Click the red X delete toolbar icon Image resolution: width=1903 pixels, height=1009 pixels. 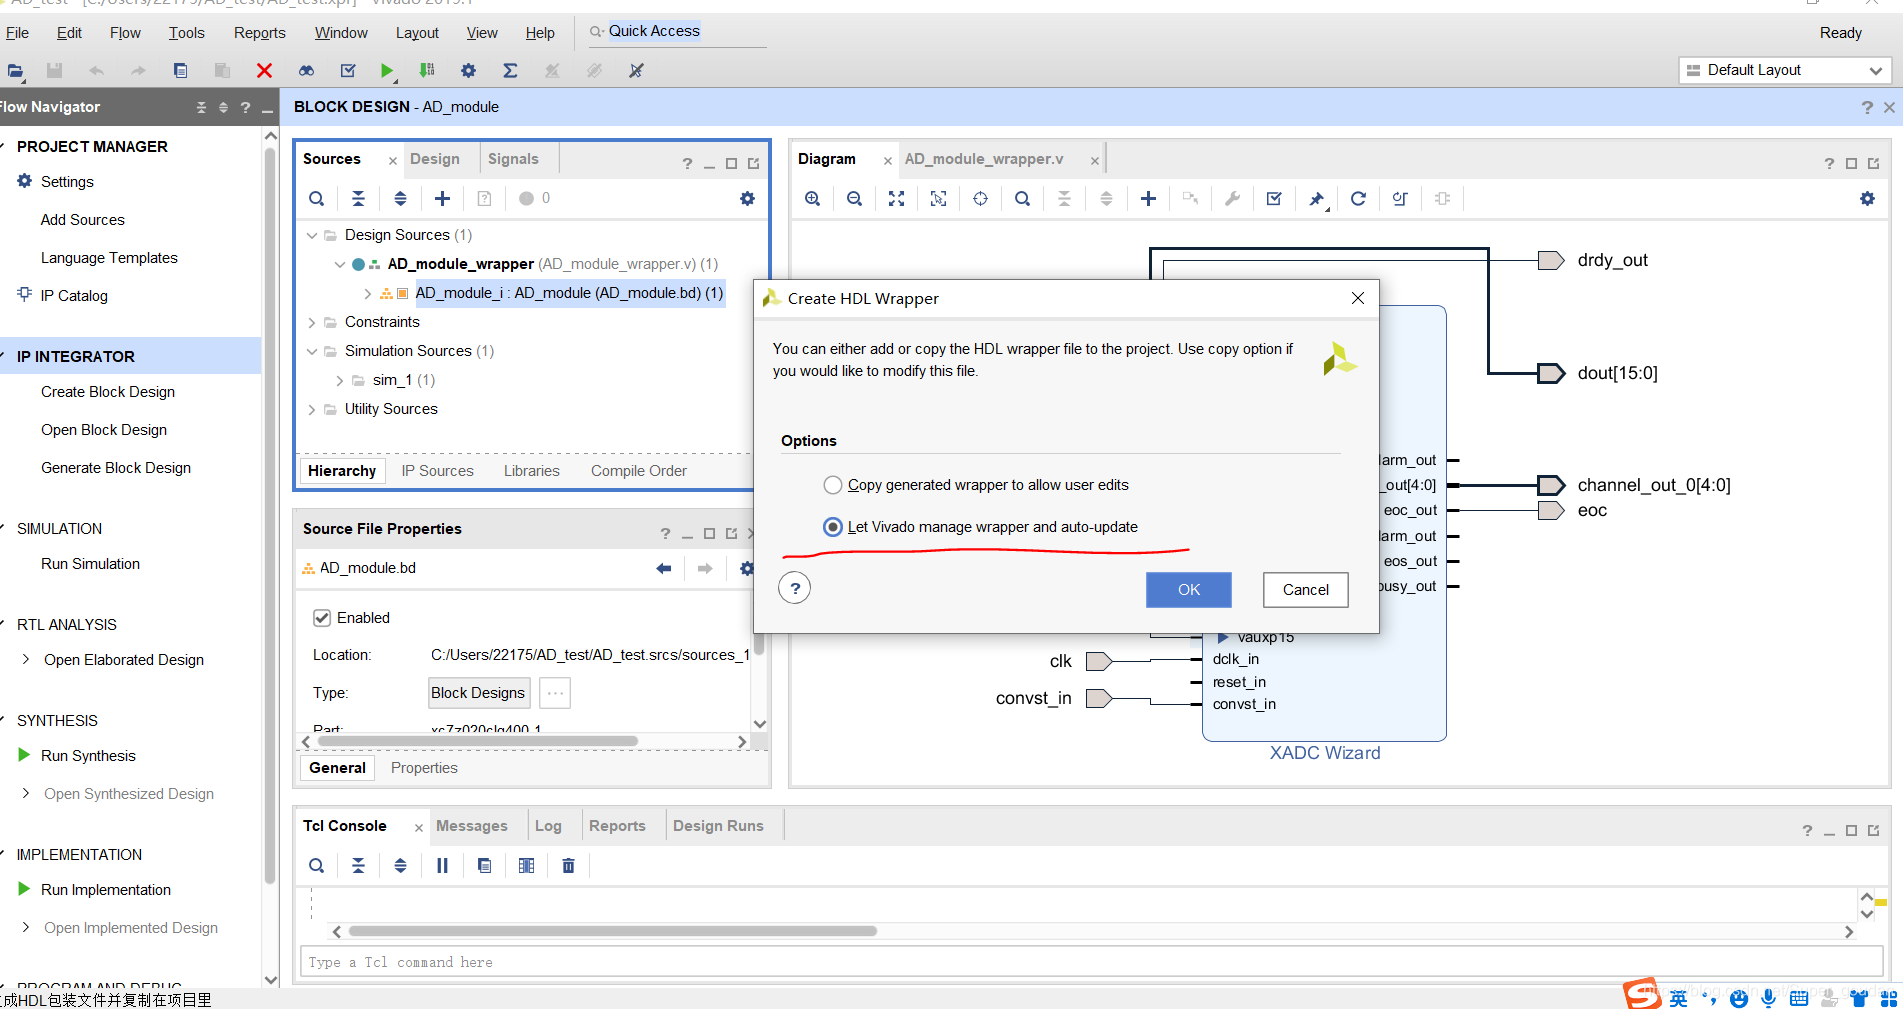click(x=264, y=70)
